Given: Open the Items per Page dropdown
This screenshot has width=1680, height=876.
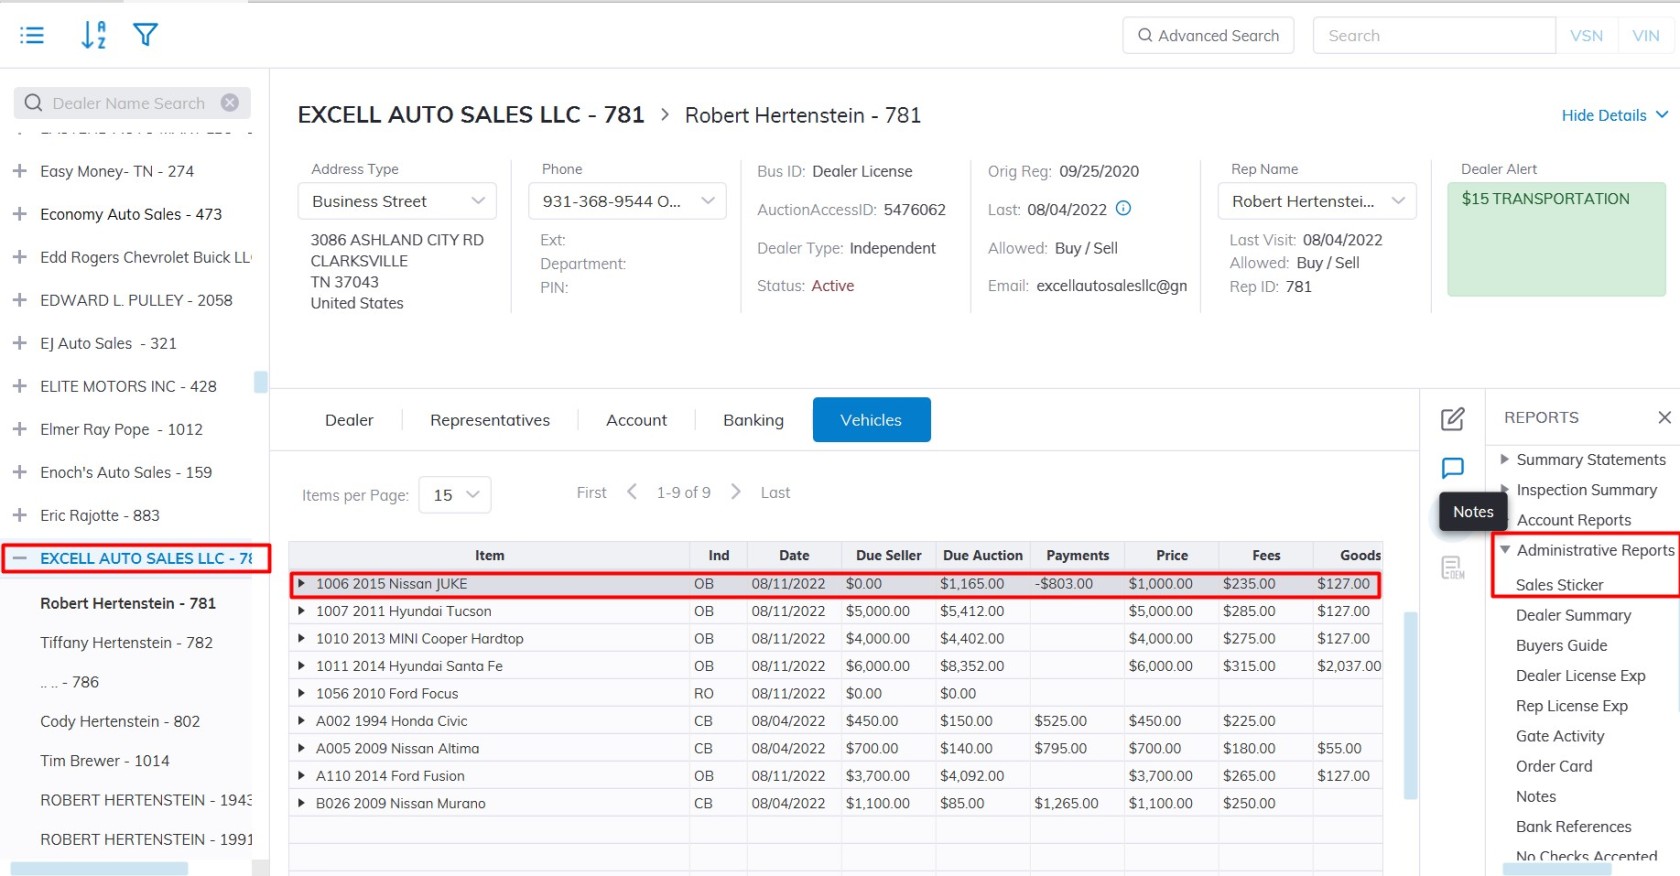Looking at the screenshot, I should [x=455, y=495].
